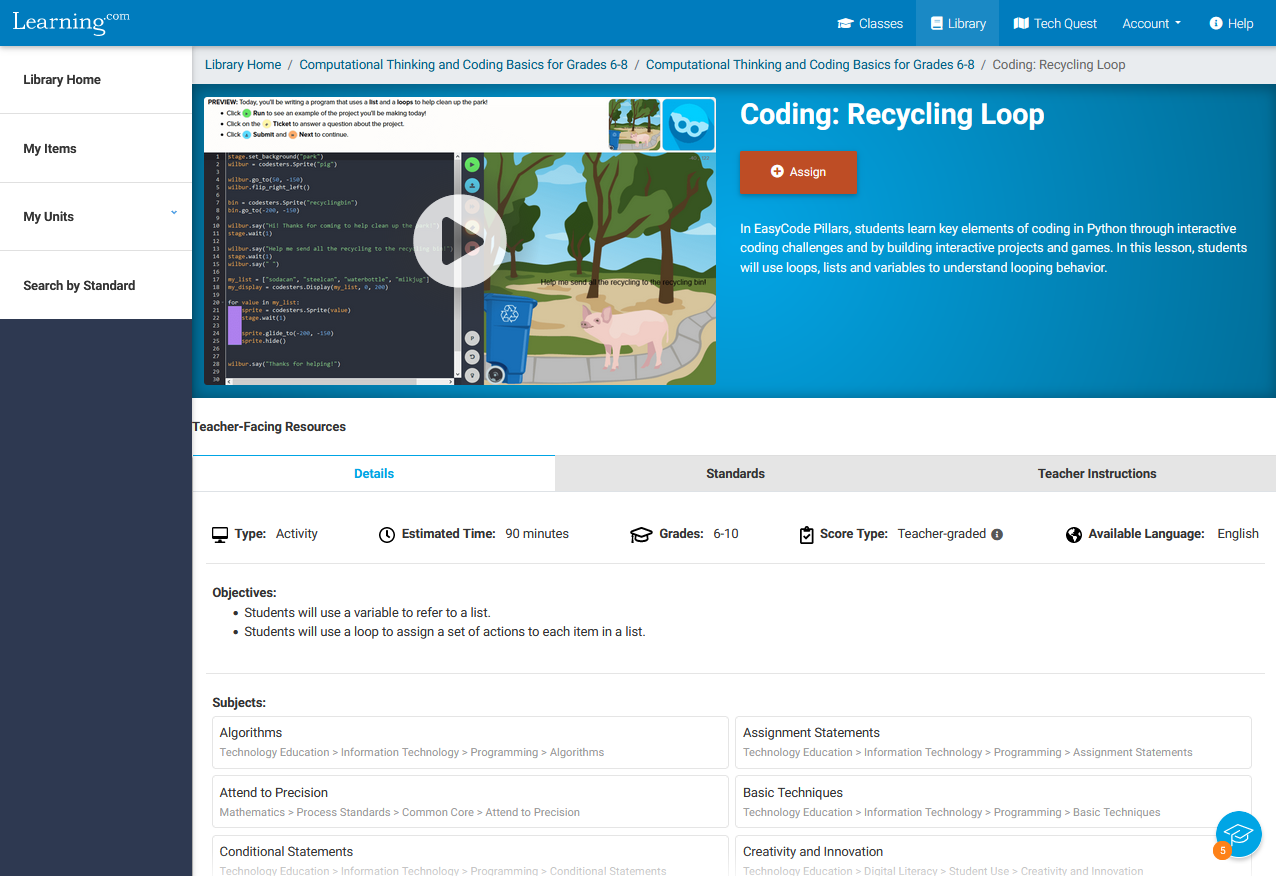Click the Help info icon
1276x876 pixels.
click(x=1214, y=23)
